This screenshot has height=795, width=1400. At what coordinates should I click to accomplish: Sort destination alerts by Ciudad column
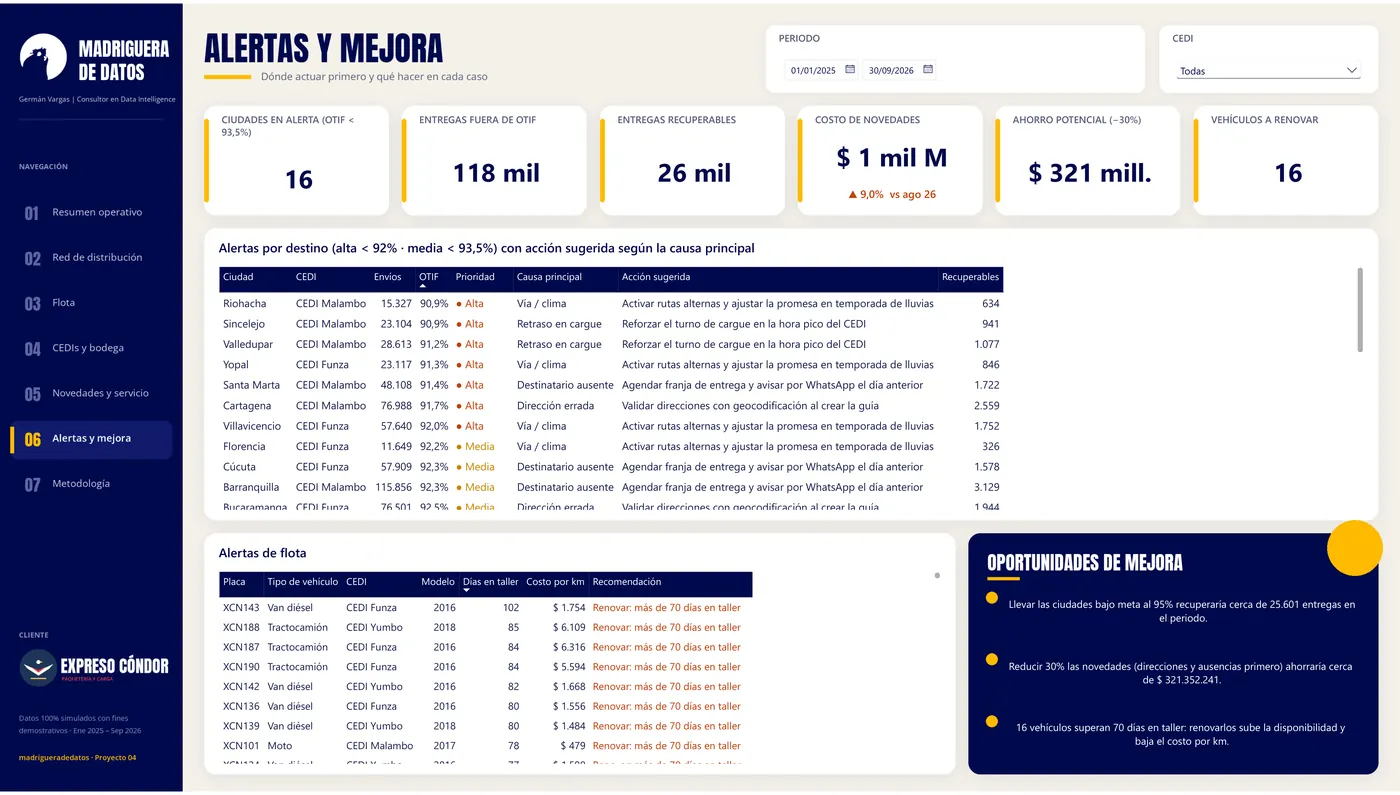pos(238,277)
